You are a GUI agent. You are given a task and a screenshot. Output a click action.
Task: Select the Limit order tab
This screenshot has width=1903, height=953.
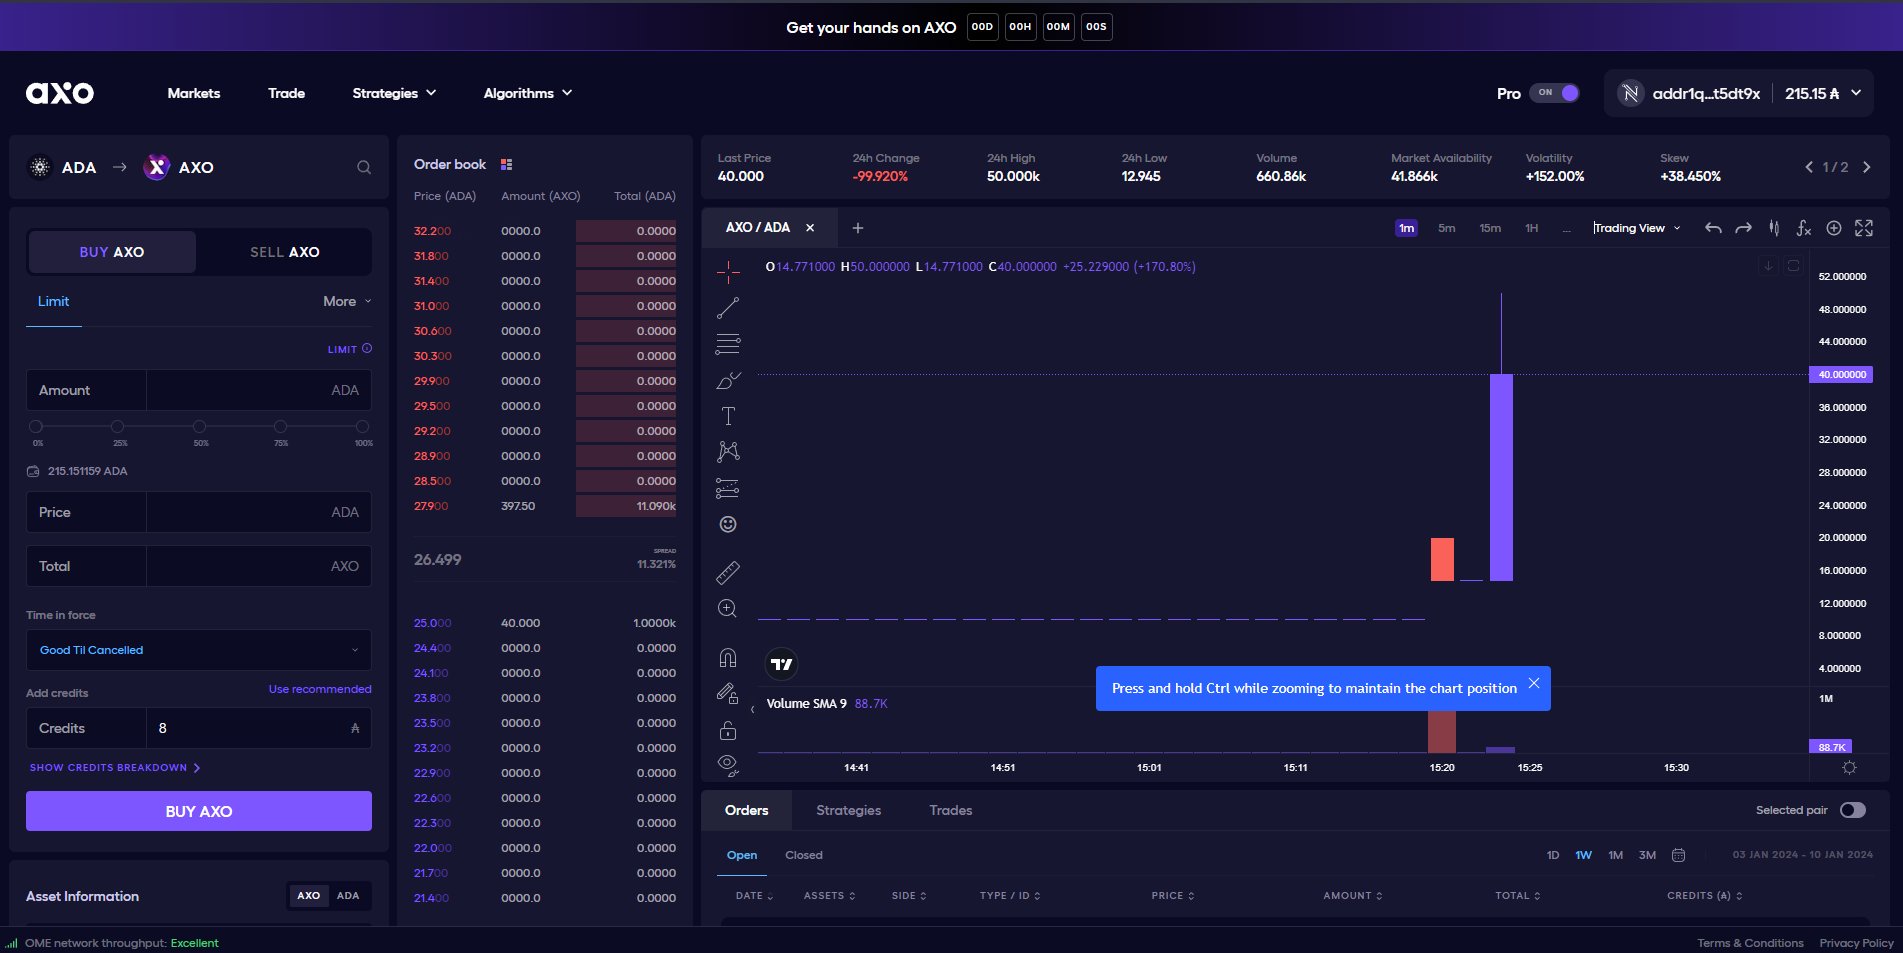point(53,301)
